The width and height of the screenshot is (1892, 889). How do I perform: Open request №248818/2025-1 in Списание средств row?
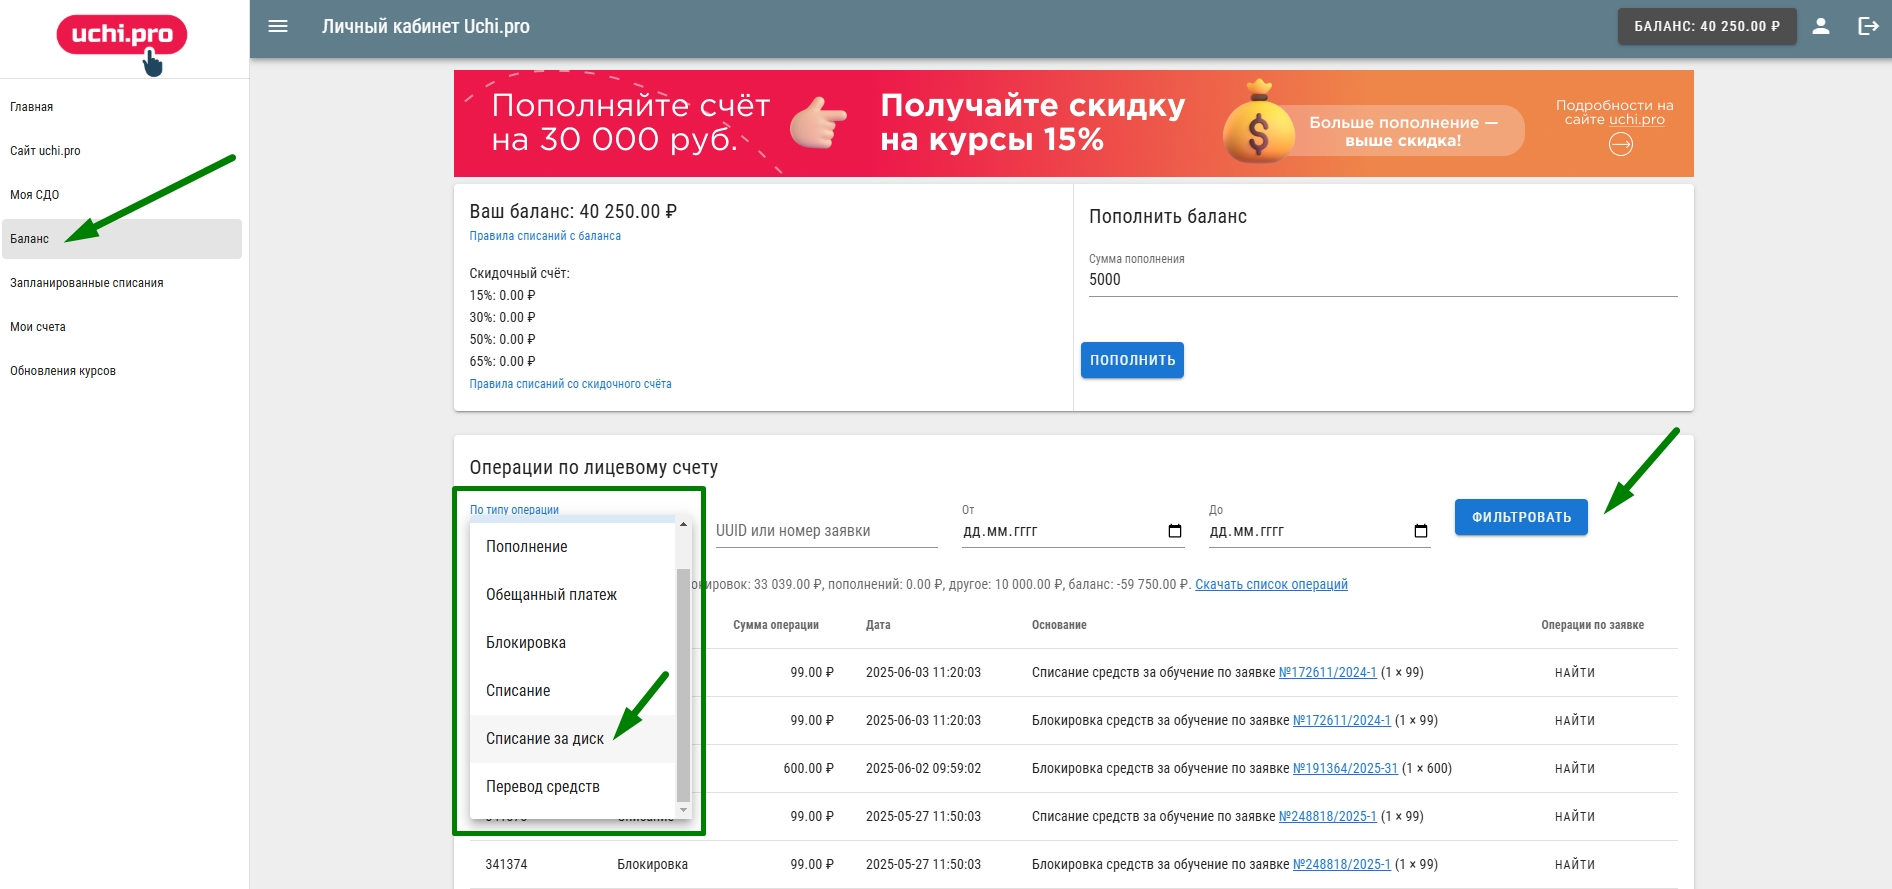[x=1327, y=817]
